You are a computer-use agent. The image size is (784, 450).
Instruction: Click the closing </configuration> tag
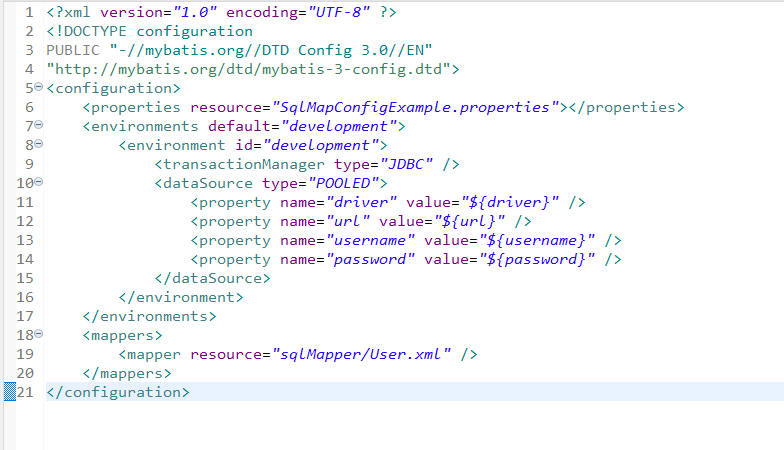tap(118, 392)
